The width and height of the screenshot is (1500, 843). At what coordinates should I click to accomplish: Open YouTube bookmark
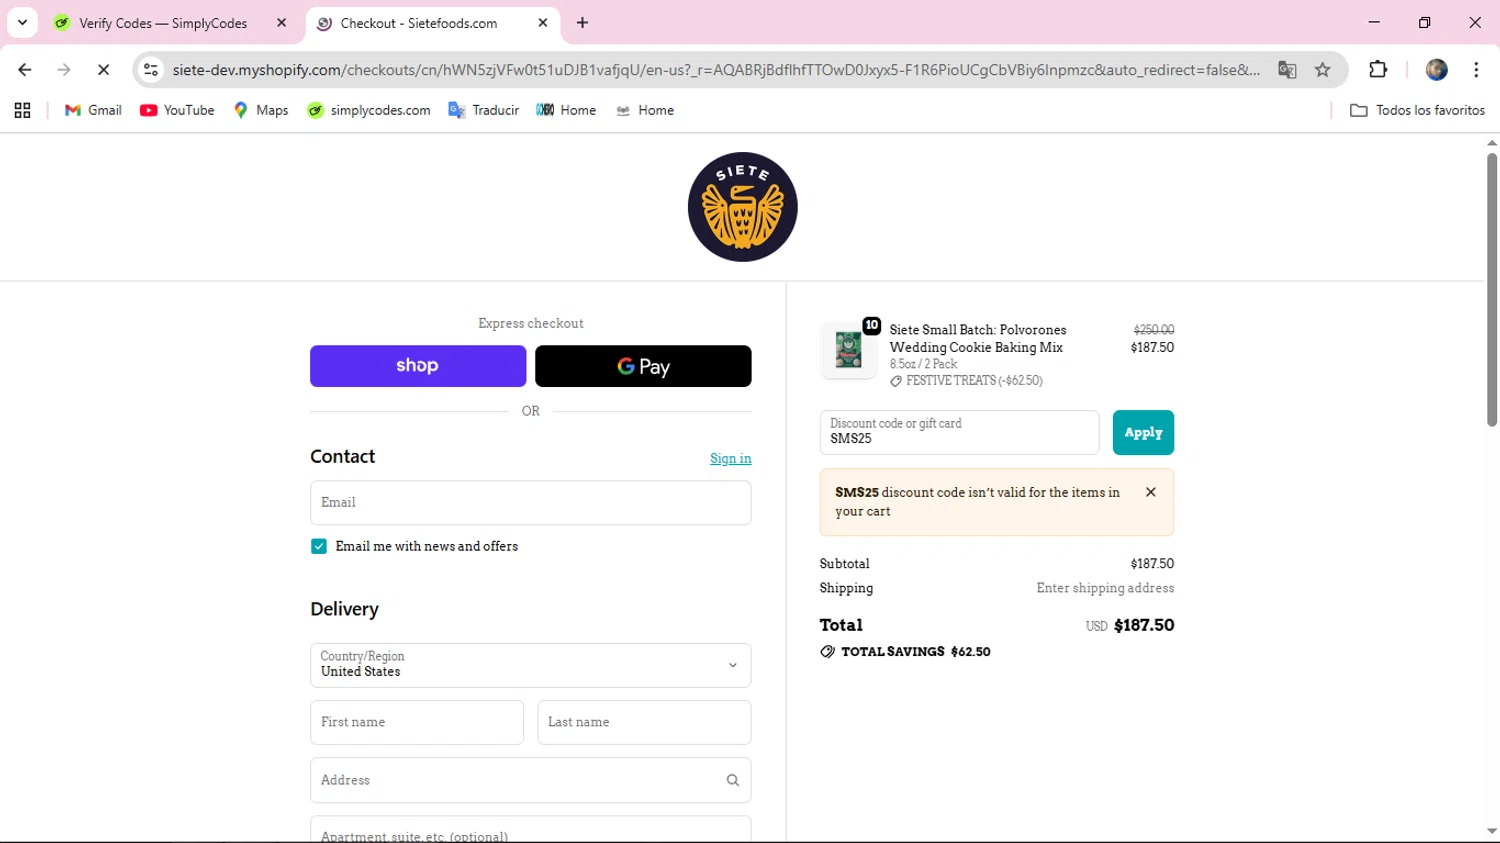tap(177, 110)
